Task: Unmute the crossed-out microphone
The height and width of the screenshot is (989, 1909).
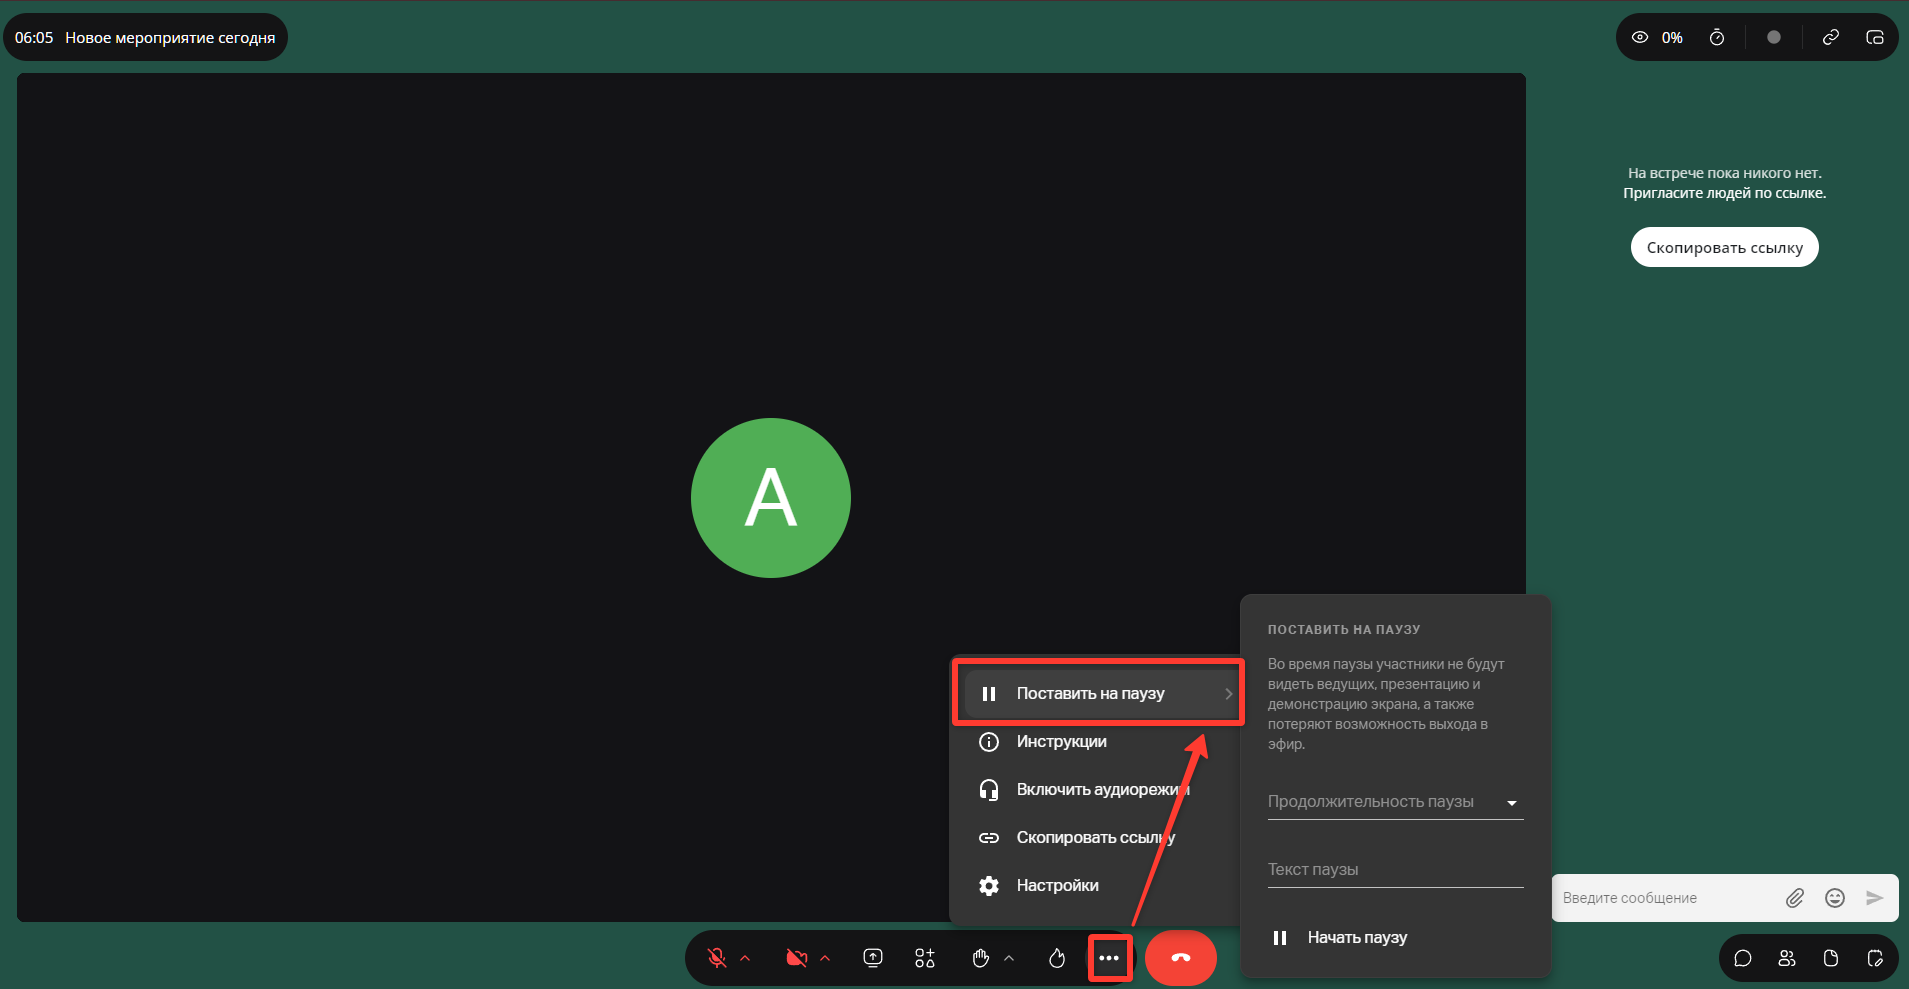Action: pyautogui.click(x=717, y=958)
